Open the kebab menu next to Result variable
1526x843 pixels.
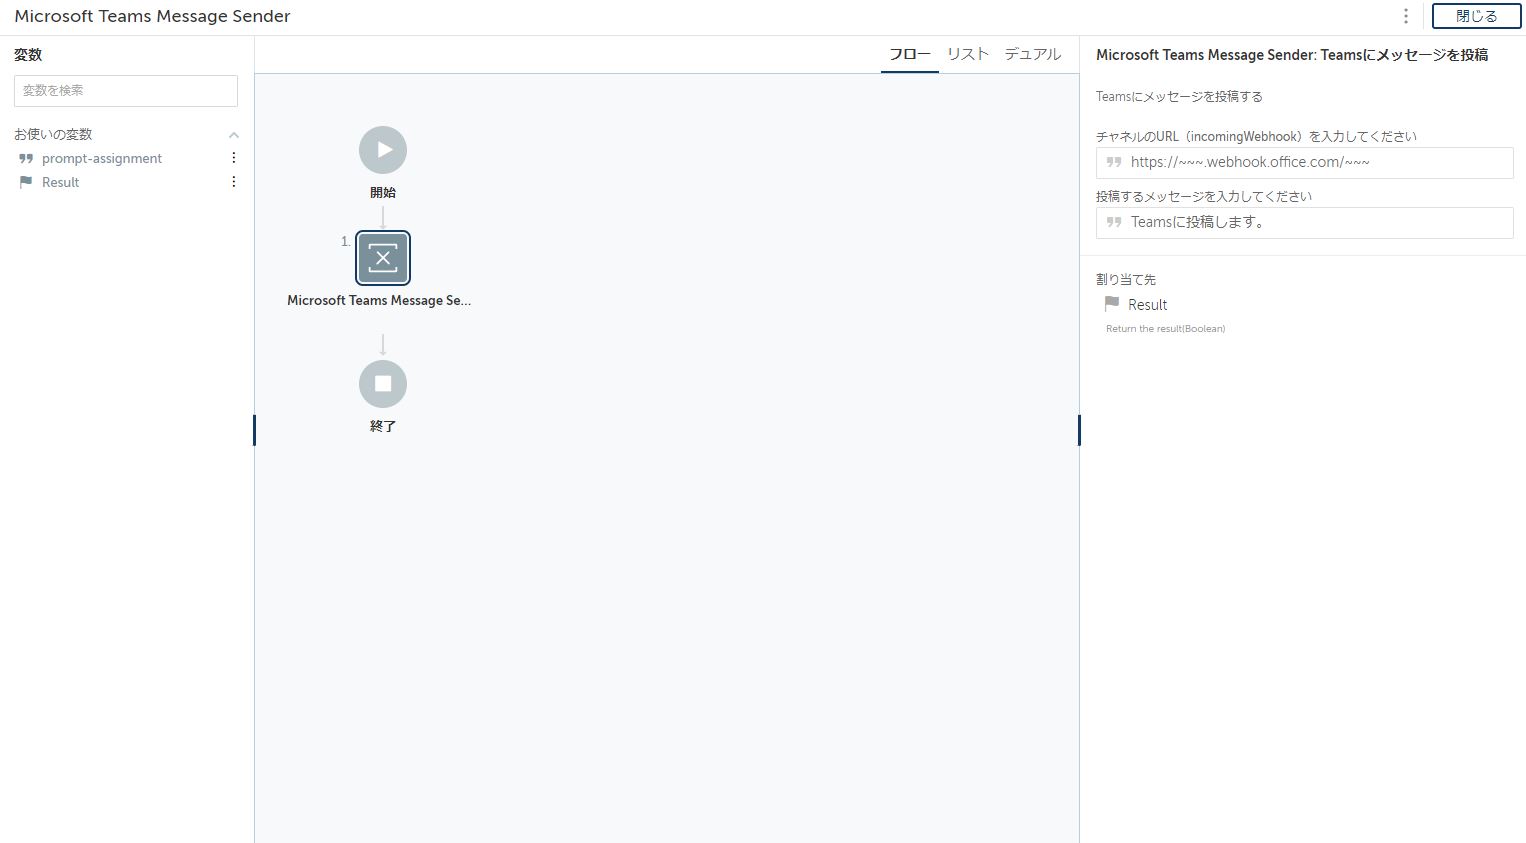pyautogui.click(x=234, y=182)
